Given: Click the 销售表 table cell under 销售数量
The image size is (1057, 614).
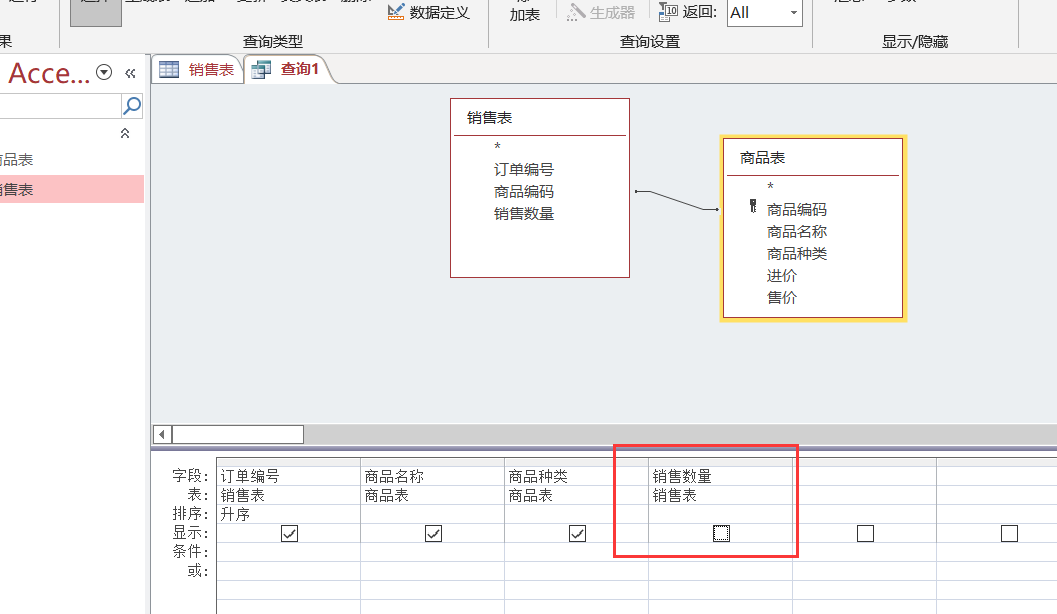Looking at the screenshot, I should [x=721, y=495].
